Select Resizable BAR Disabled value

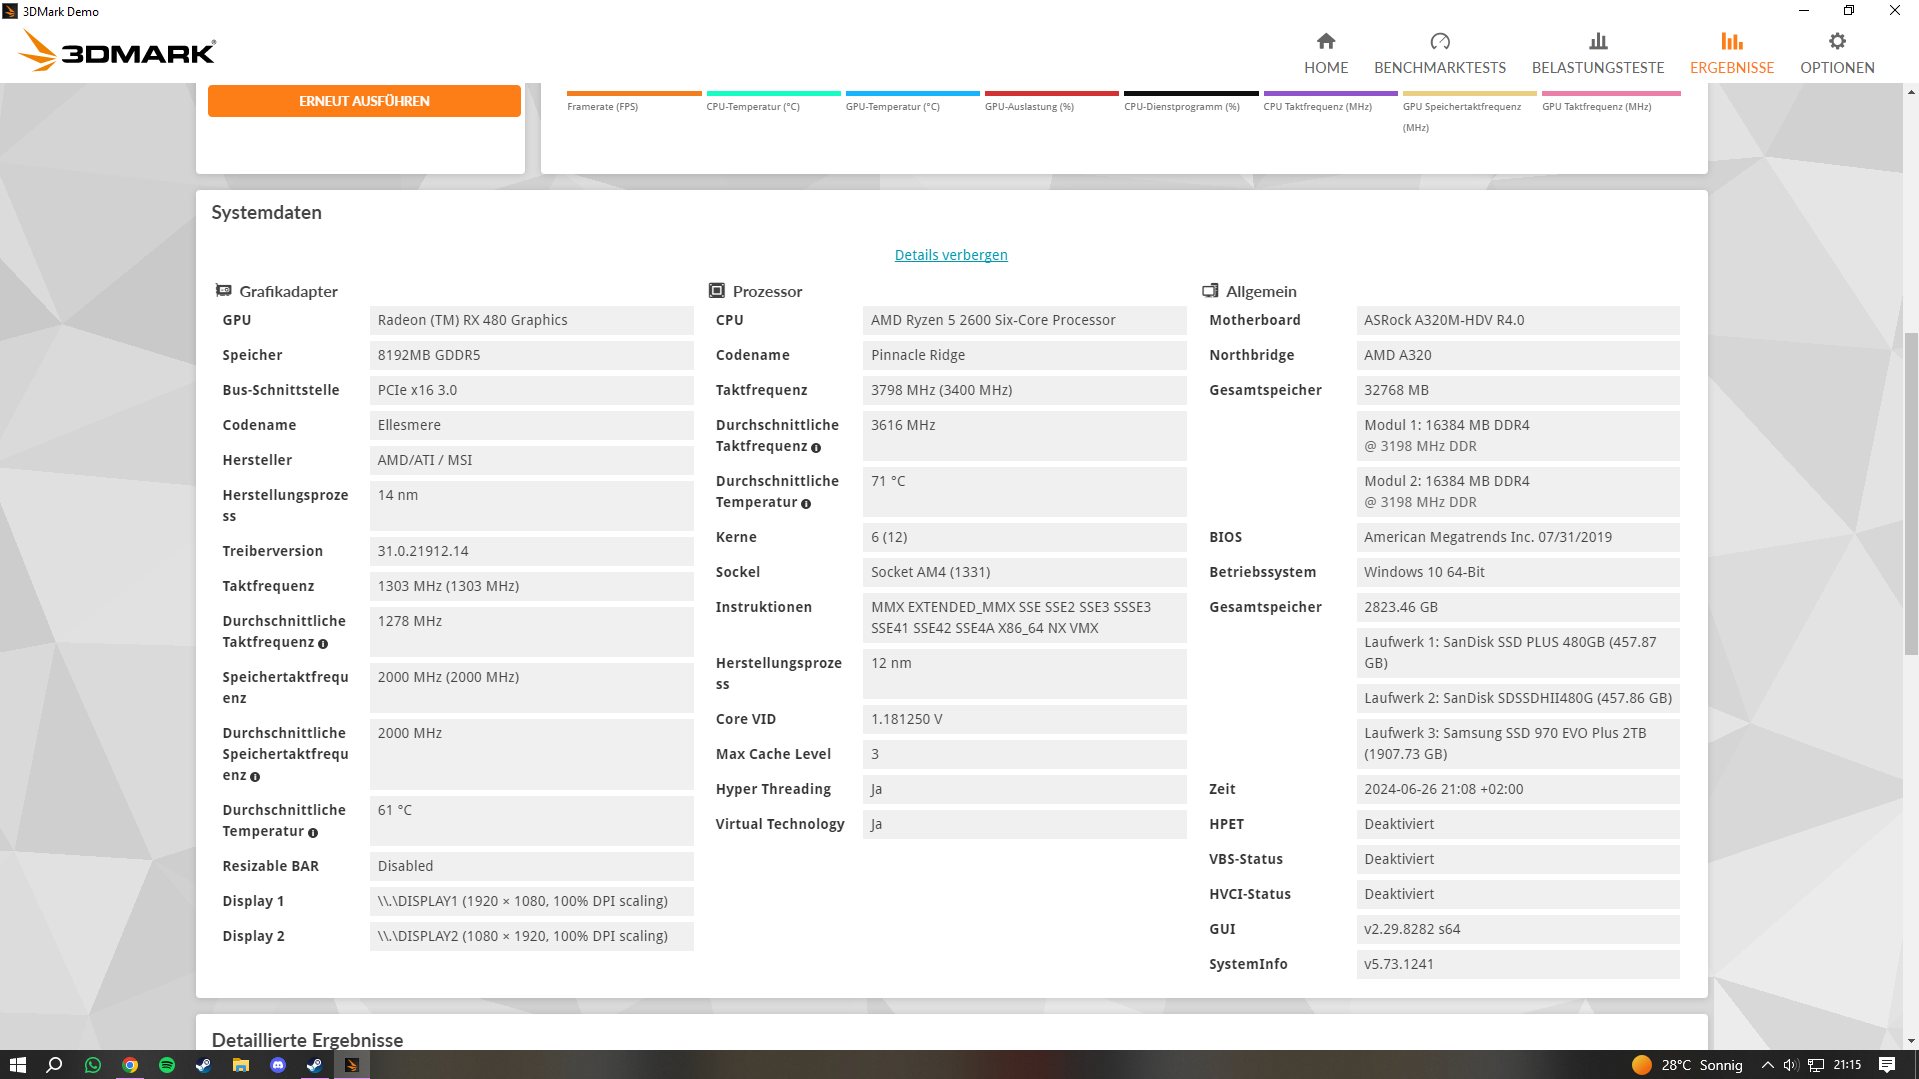click(x=531, y=866)
